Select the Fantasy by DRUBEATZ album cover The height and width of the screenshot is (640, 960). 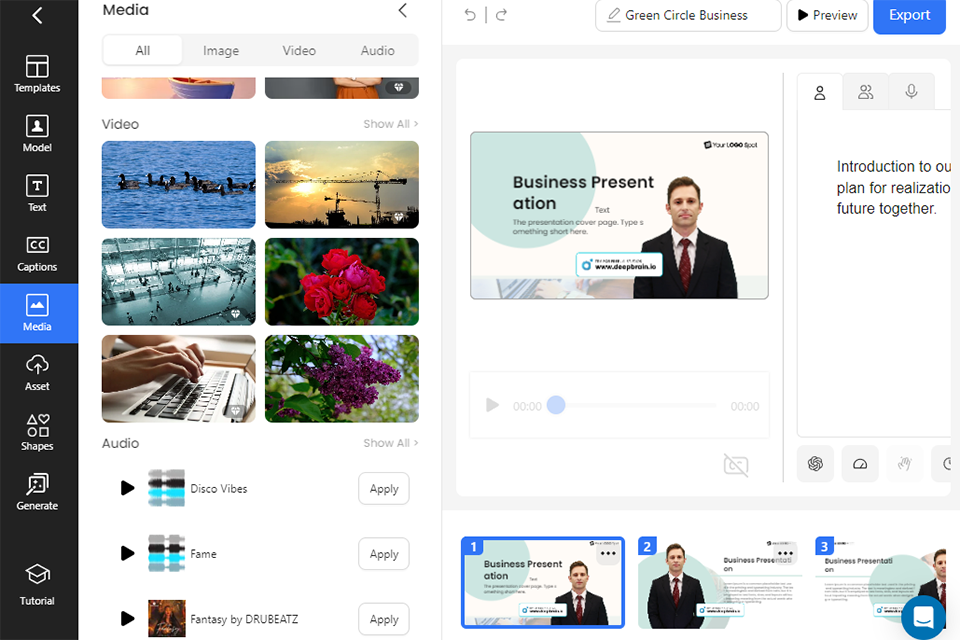click(x=167, y=619)
